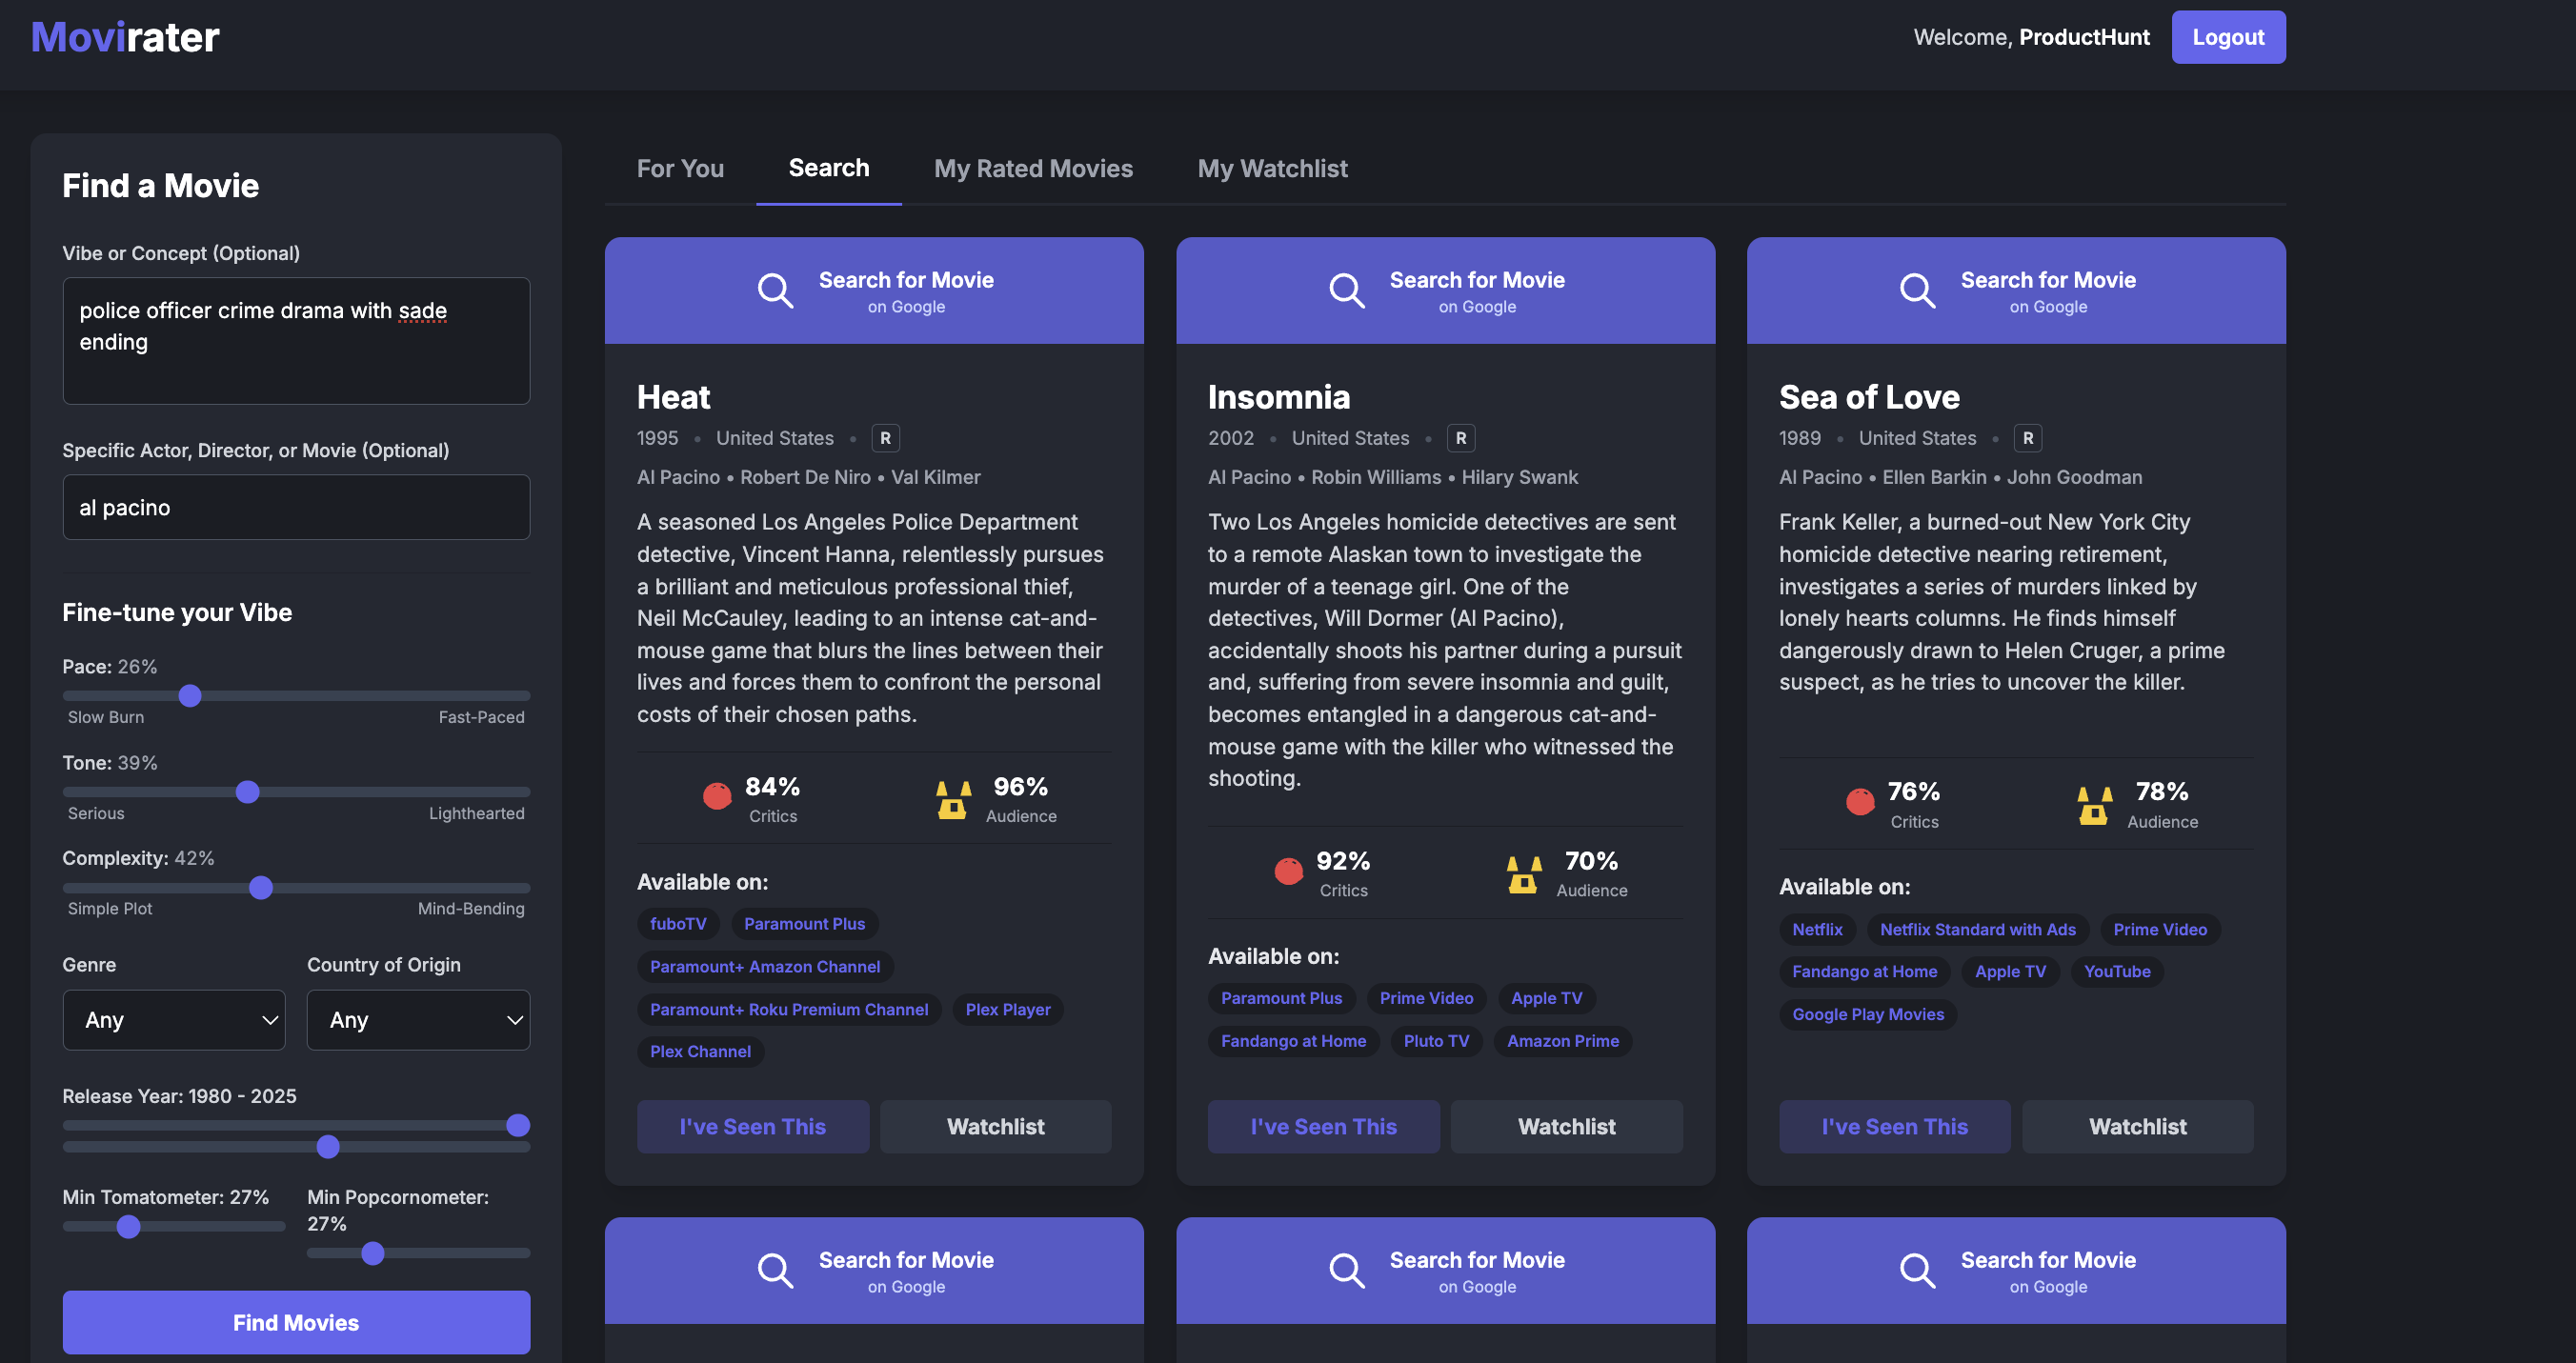The width and height of the screenshot is (2576, 1363).
Task: Click the Movirater logo
Action: 125,37
